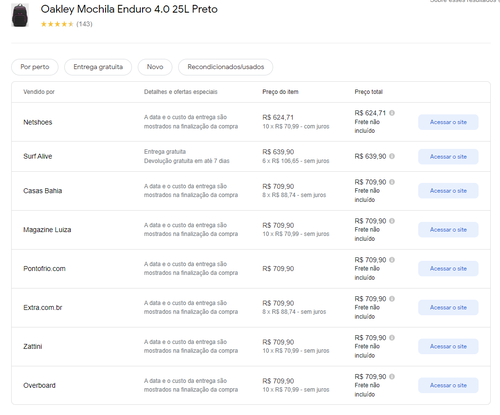Image resolution: width=500 pixels, height=415 pixels.
Task: Go to Extra.com.br via Acessar o site
Action: (x=448, y=308)
